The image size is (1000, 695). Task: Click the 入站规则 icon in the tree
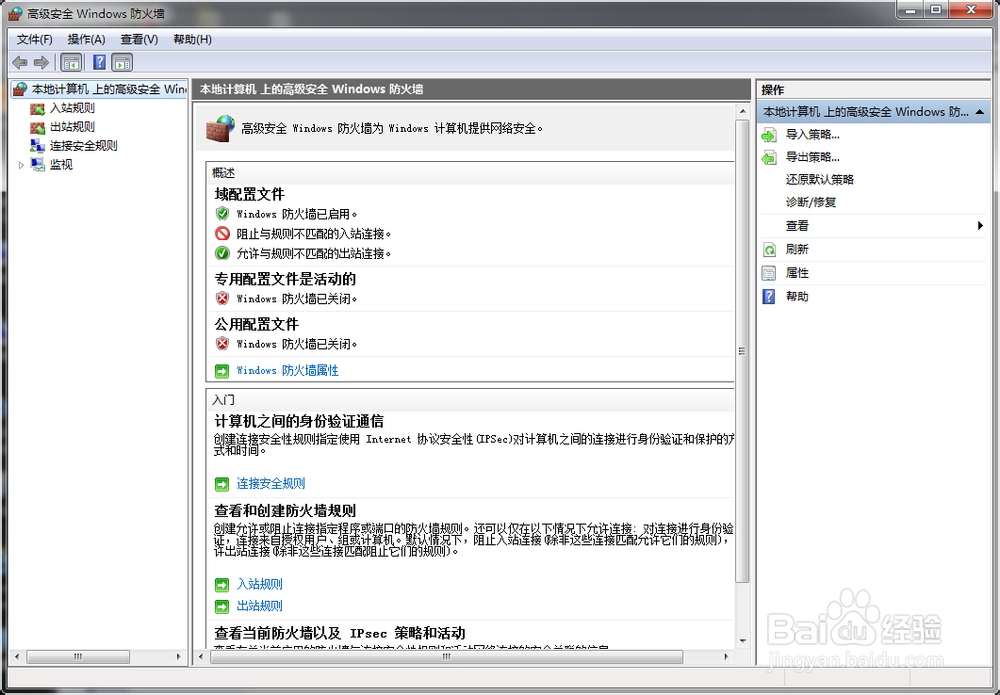click(38, 108)
